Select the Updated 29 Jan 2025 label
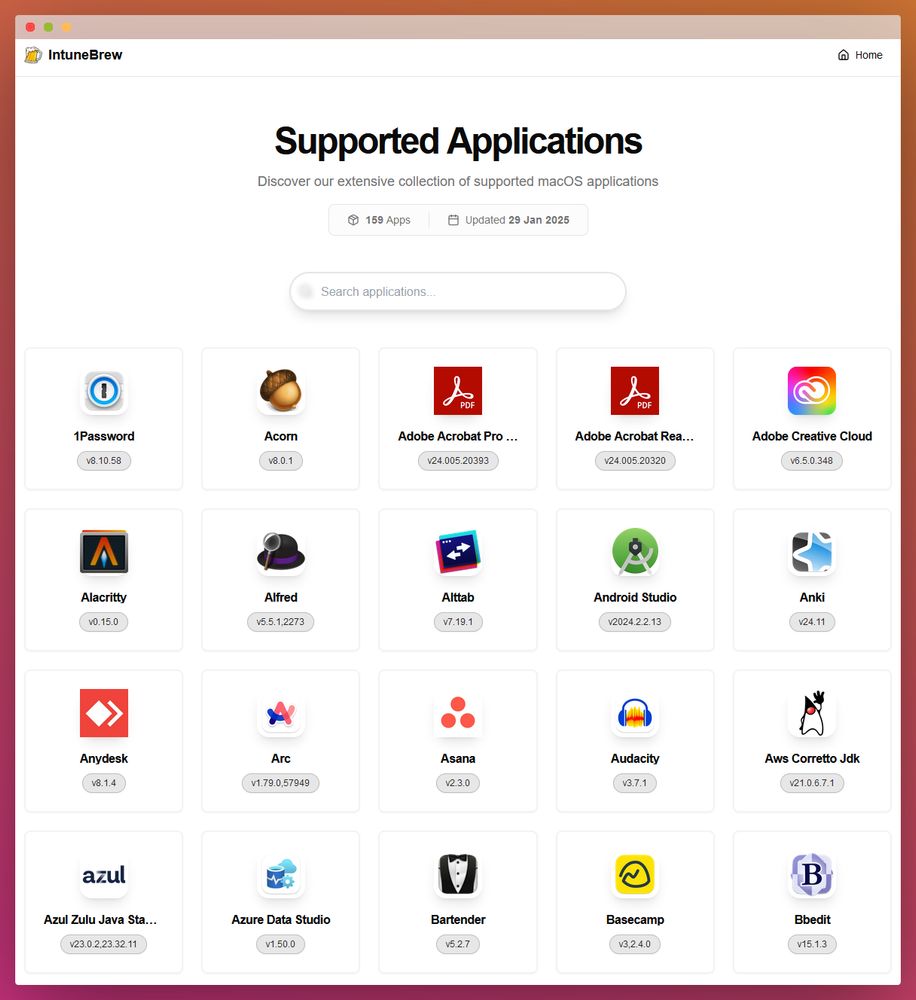The height and width of the screenshot is (1000, 916). tap(508, 220)
